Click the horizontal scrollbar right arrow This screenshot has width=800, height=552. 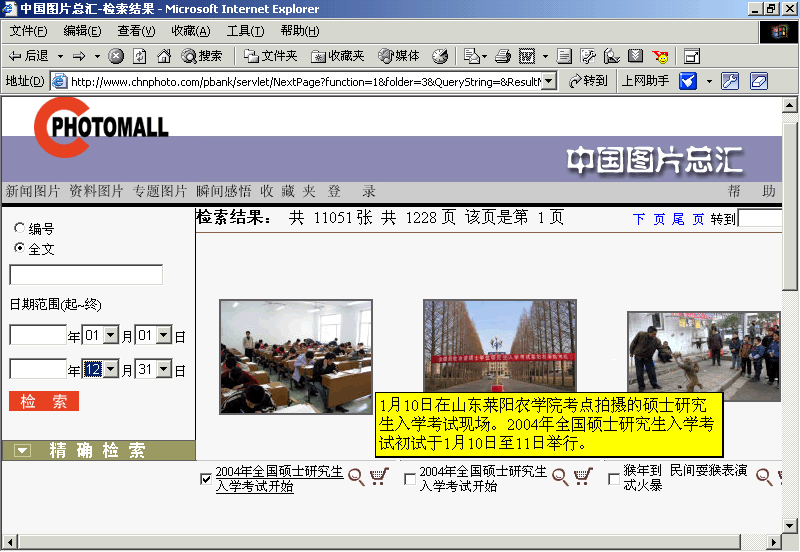(774, 542)
